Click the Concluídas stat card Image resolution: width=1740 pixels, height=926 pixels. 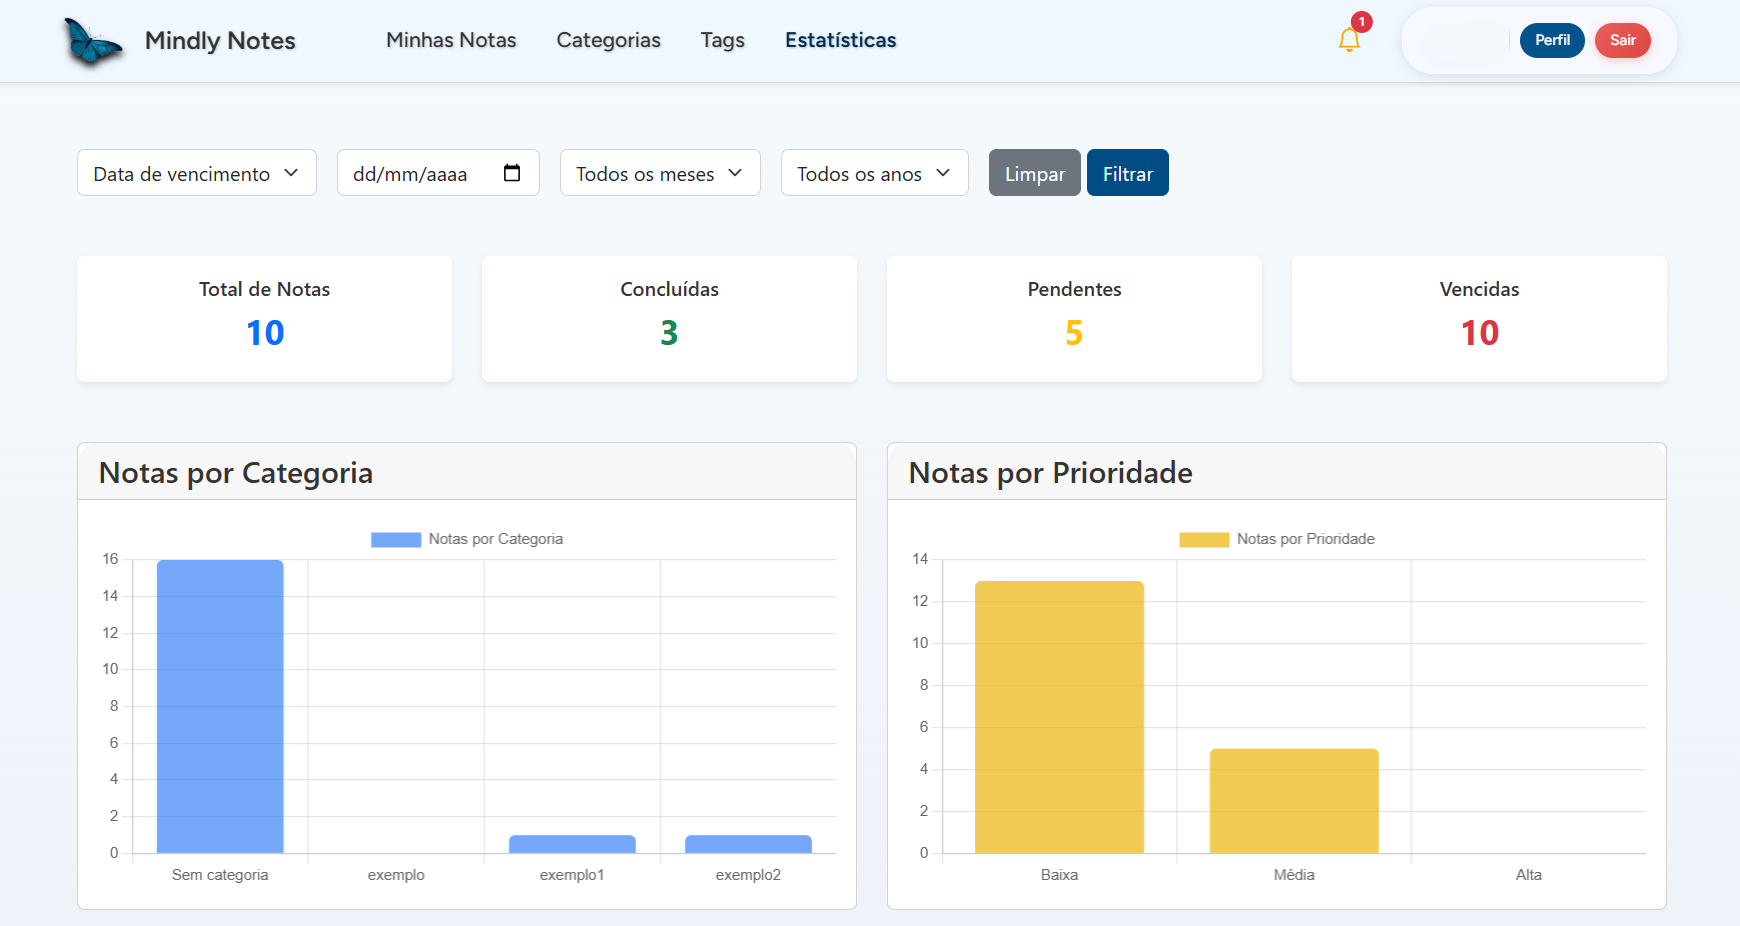669,319
